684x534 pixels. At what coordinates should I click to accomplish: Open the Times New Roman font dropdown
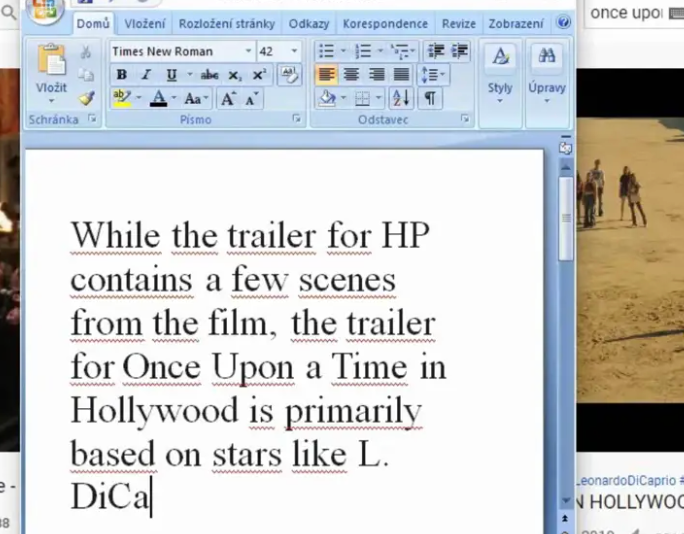(248, 51)
